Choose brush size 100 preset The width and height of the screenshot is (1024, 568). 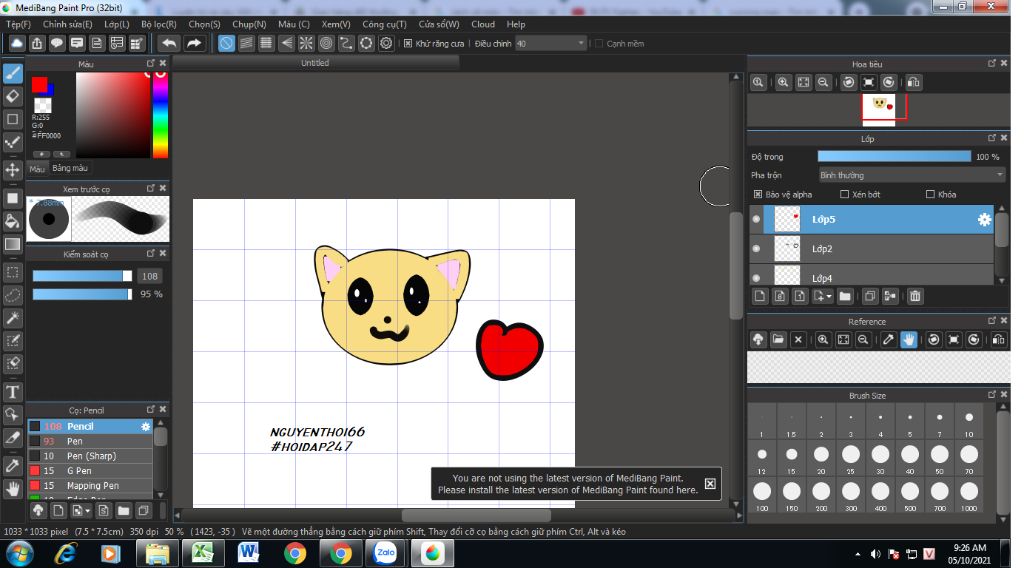762,496
